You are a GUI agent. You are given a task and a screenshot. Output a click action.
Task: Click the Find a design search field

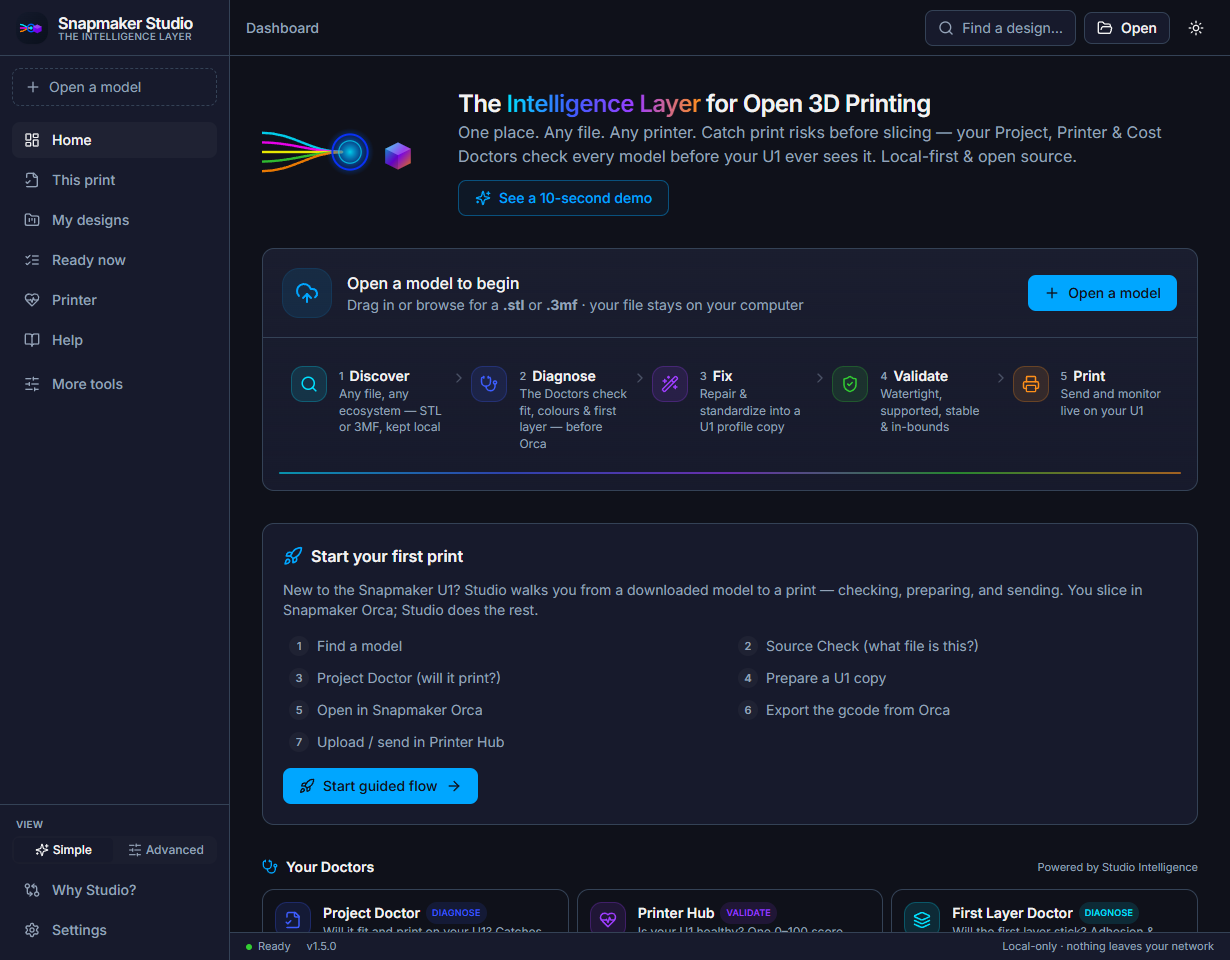coord(1000,28)
